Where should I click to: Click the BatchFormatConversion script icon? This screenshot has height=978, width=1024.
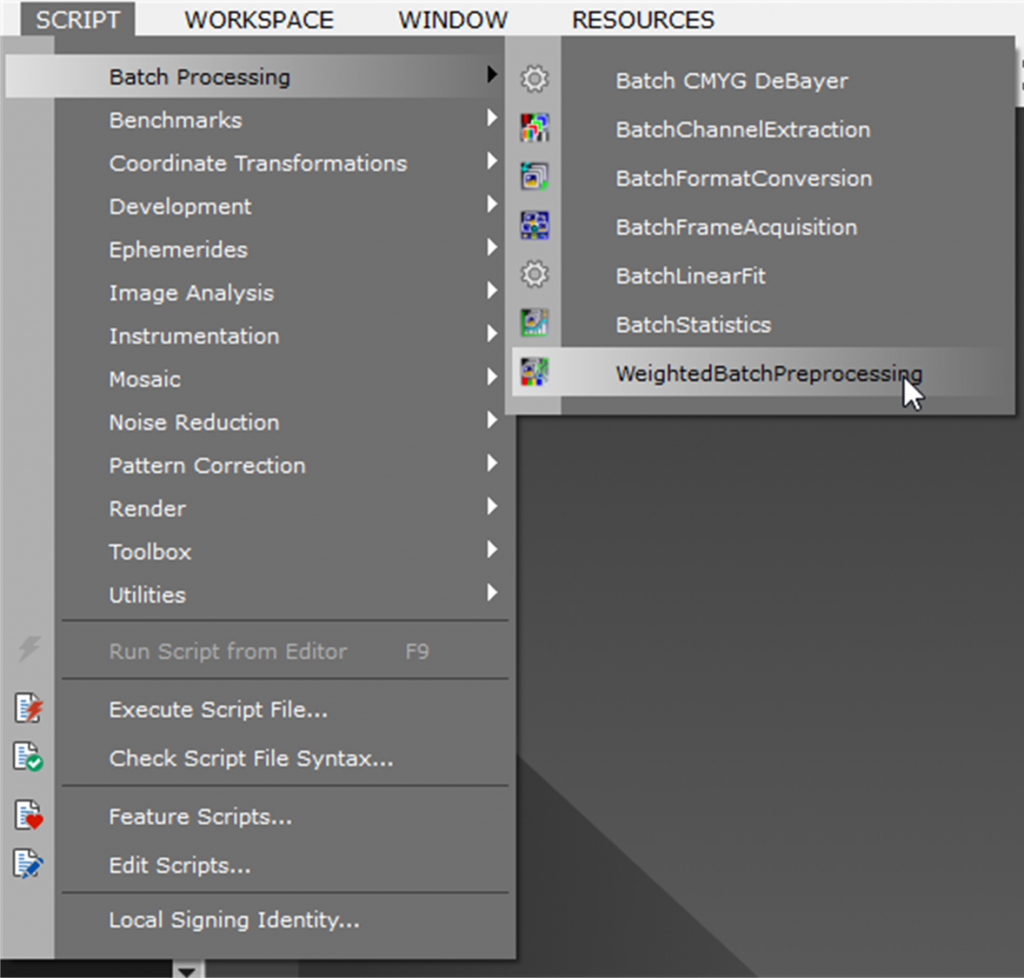coord(535,177)
